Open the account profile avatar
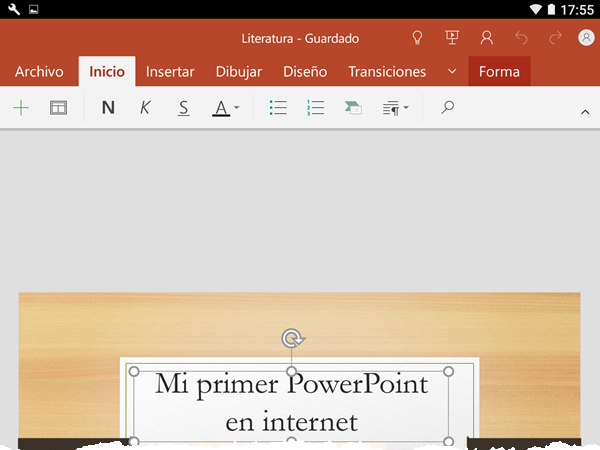This screenshot has height=450, width=600. pyautogui.click(x=586, y=38)
